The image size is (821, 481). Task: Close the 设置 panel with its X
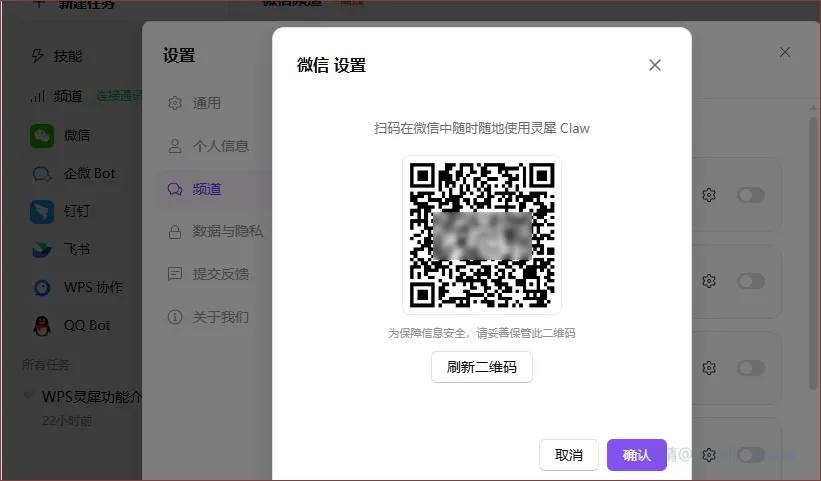click(x=784, y=52)
